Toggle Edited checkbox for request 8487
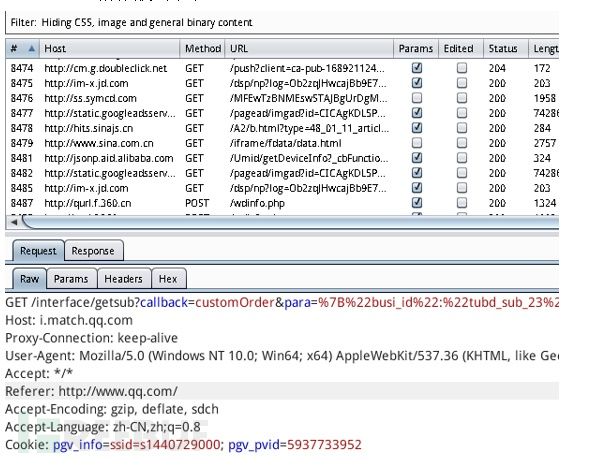The width and height of the screenshot is (590, 460). tap(462, 203)
